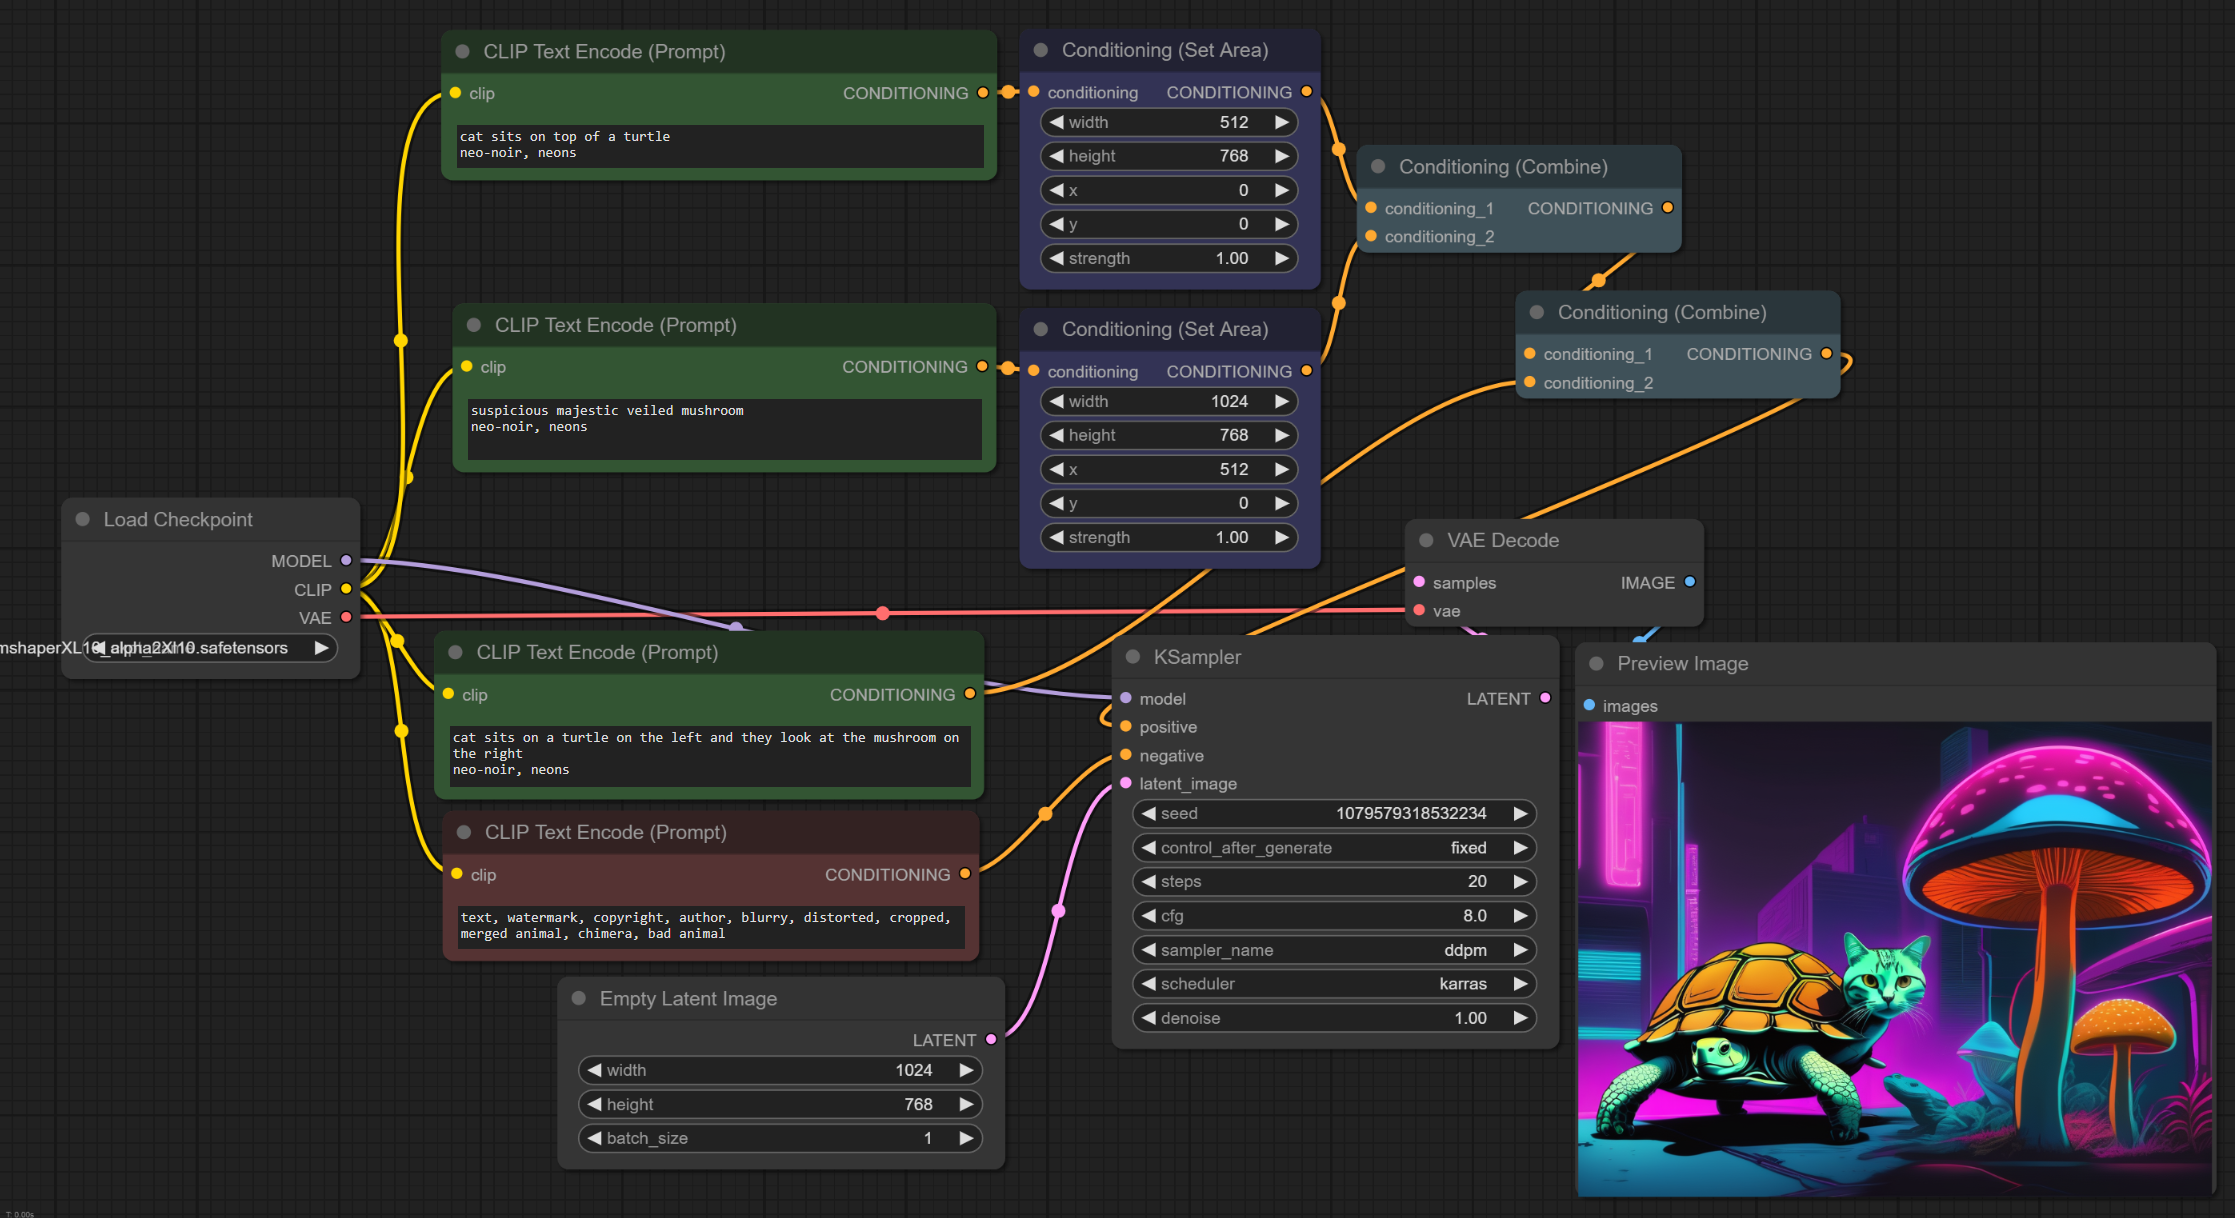Select next checkpoint with the ckpt right arrow
The image size is (2235, 1218).
point(321,648)
